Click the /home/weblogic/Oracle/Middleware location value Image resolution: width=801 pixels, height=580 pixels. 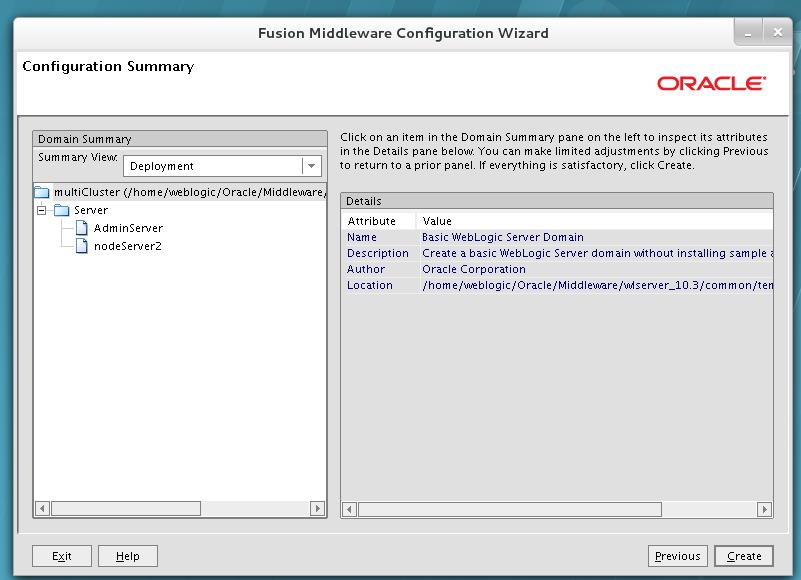(x=597, y=285)
